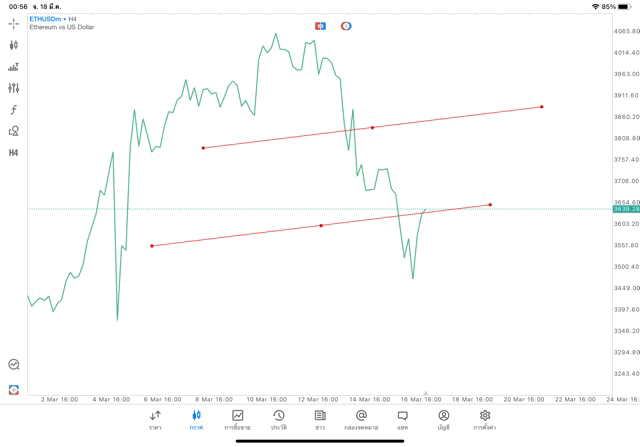The image size is (640, 447).
Task: Open the ETHUSDm symbol selector
Action: click(45, 19)
